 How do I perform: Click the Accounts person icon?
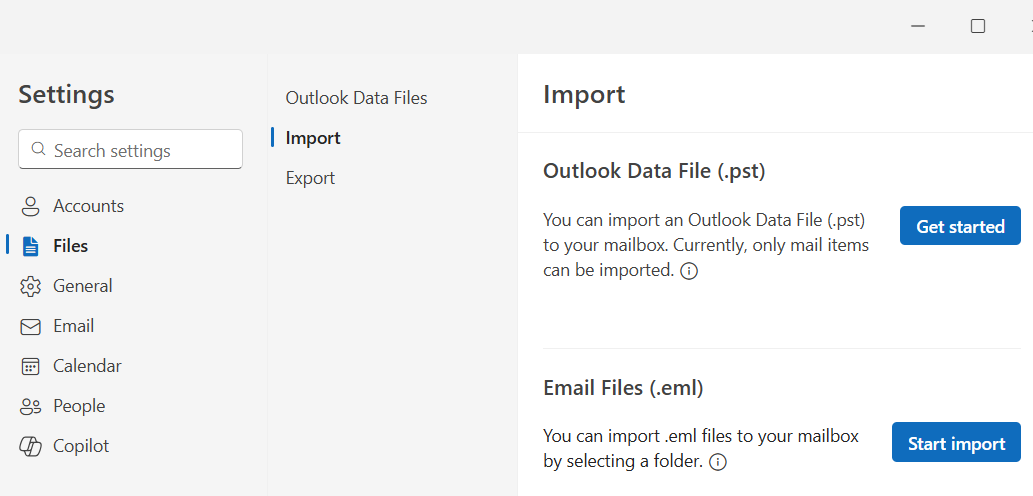(x=30, y=206)
